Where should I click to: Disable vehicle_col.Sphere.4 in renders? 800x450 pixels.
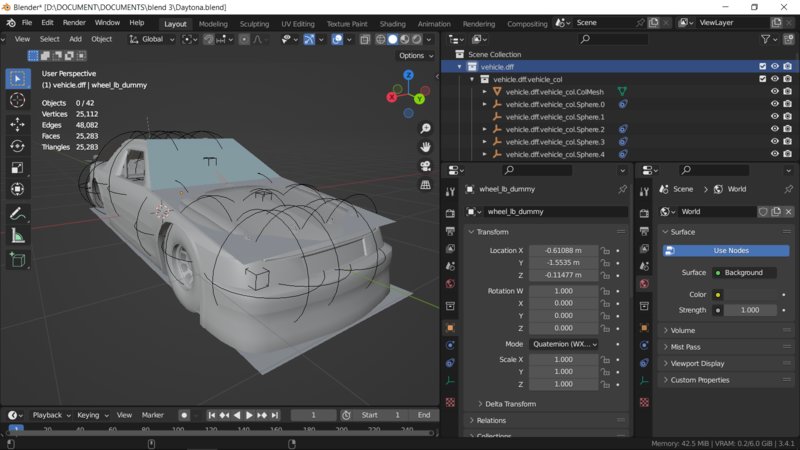[787, 154]
